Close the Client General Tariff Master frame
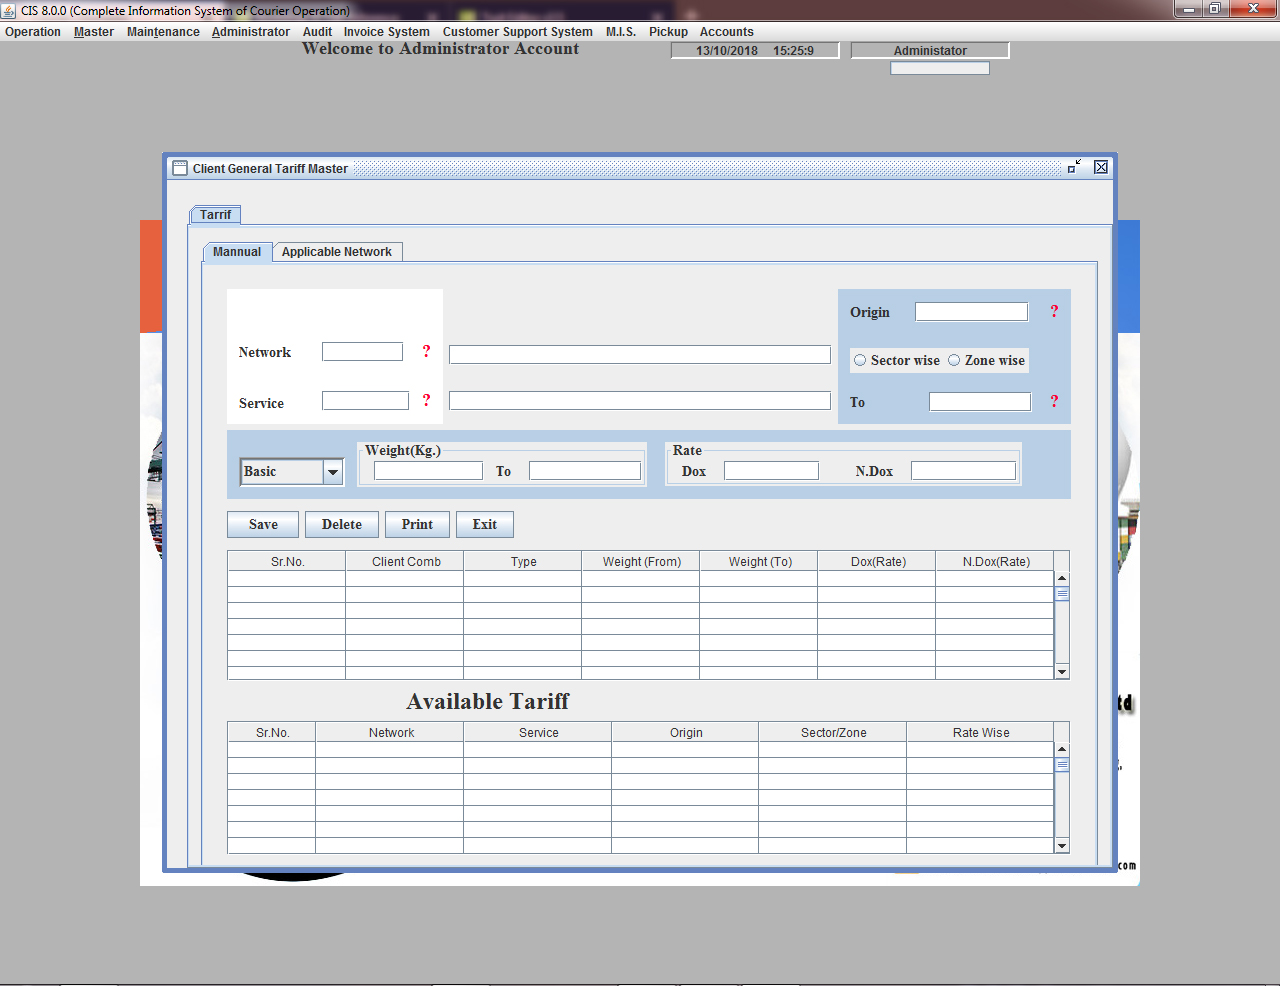The height and width of the screenshot is (986, 1280). [1101, 167]
